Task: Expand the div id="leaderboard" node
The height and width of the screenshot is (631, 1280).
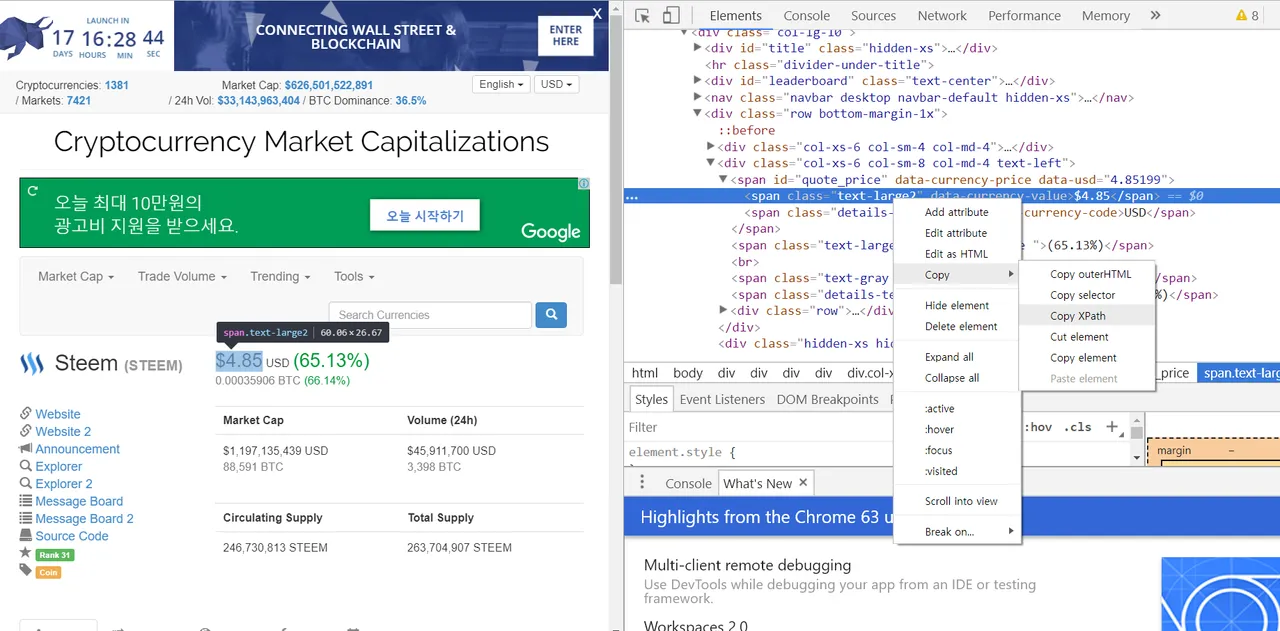Action: [x=698, y=81]
